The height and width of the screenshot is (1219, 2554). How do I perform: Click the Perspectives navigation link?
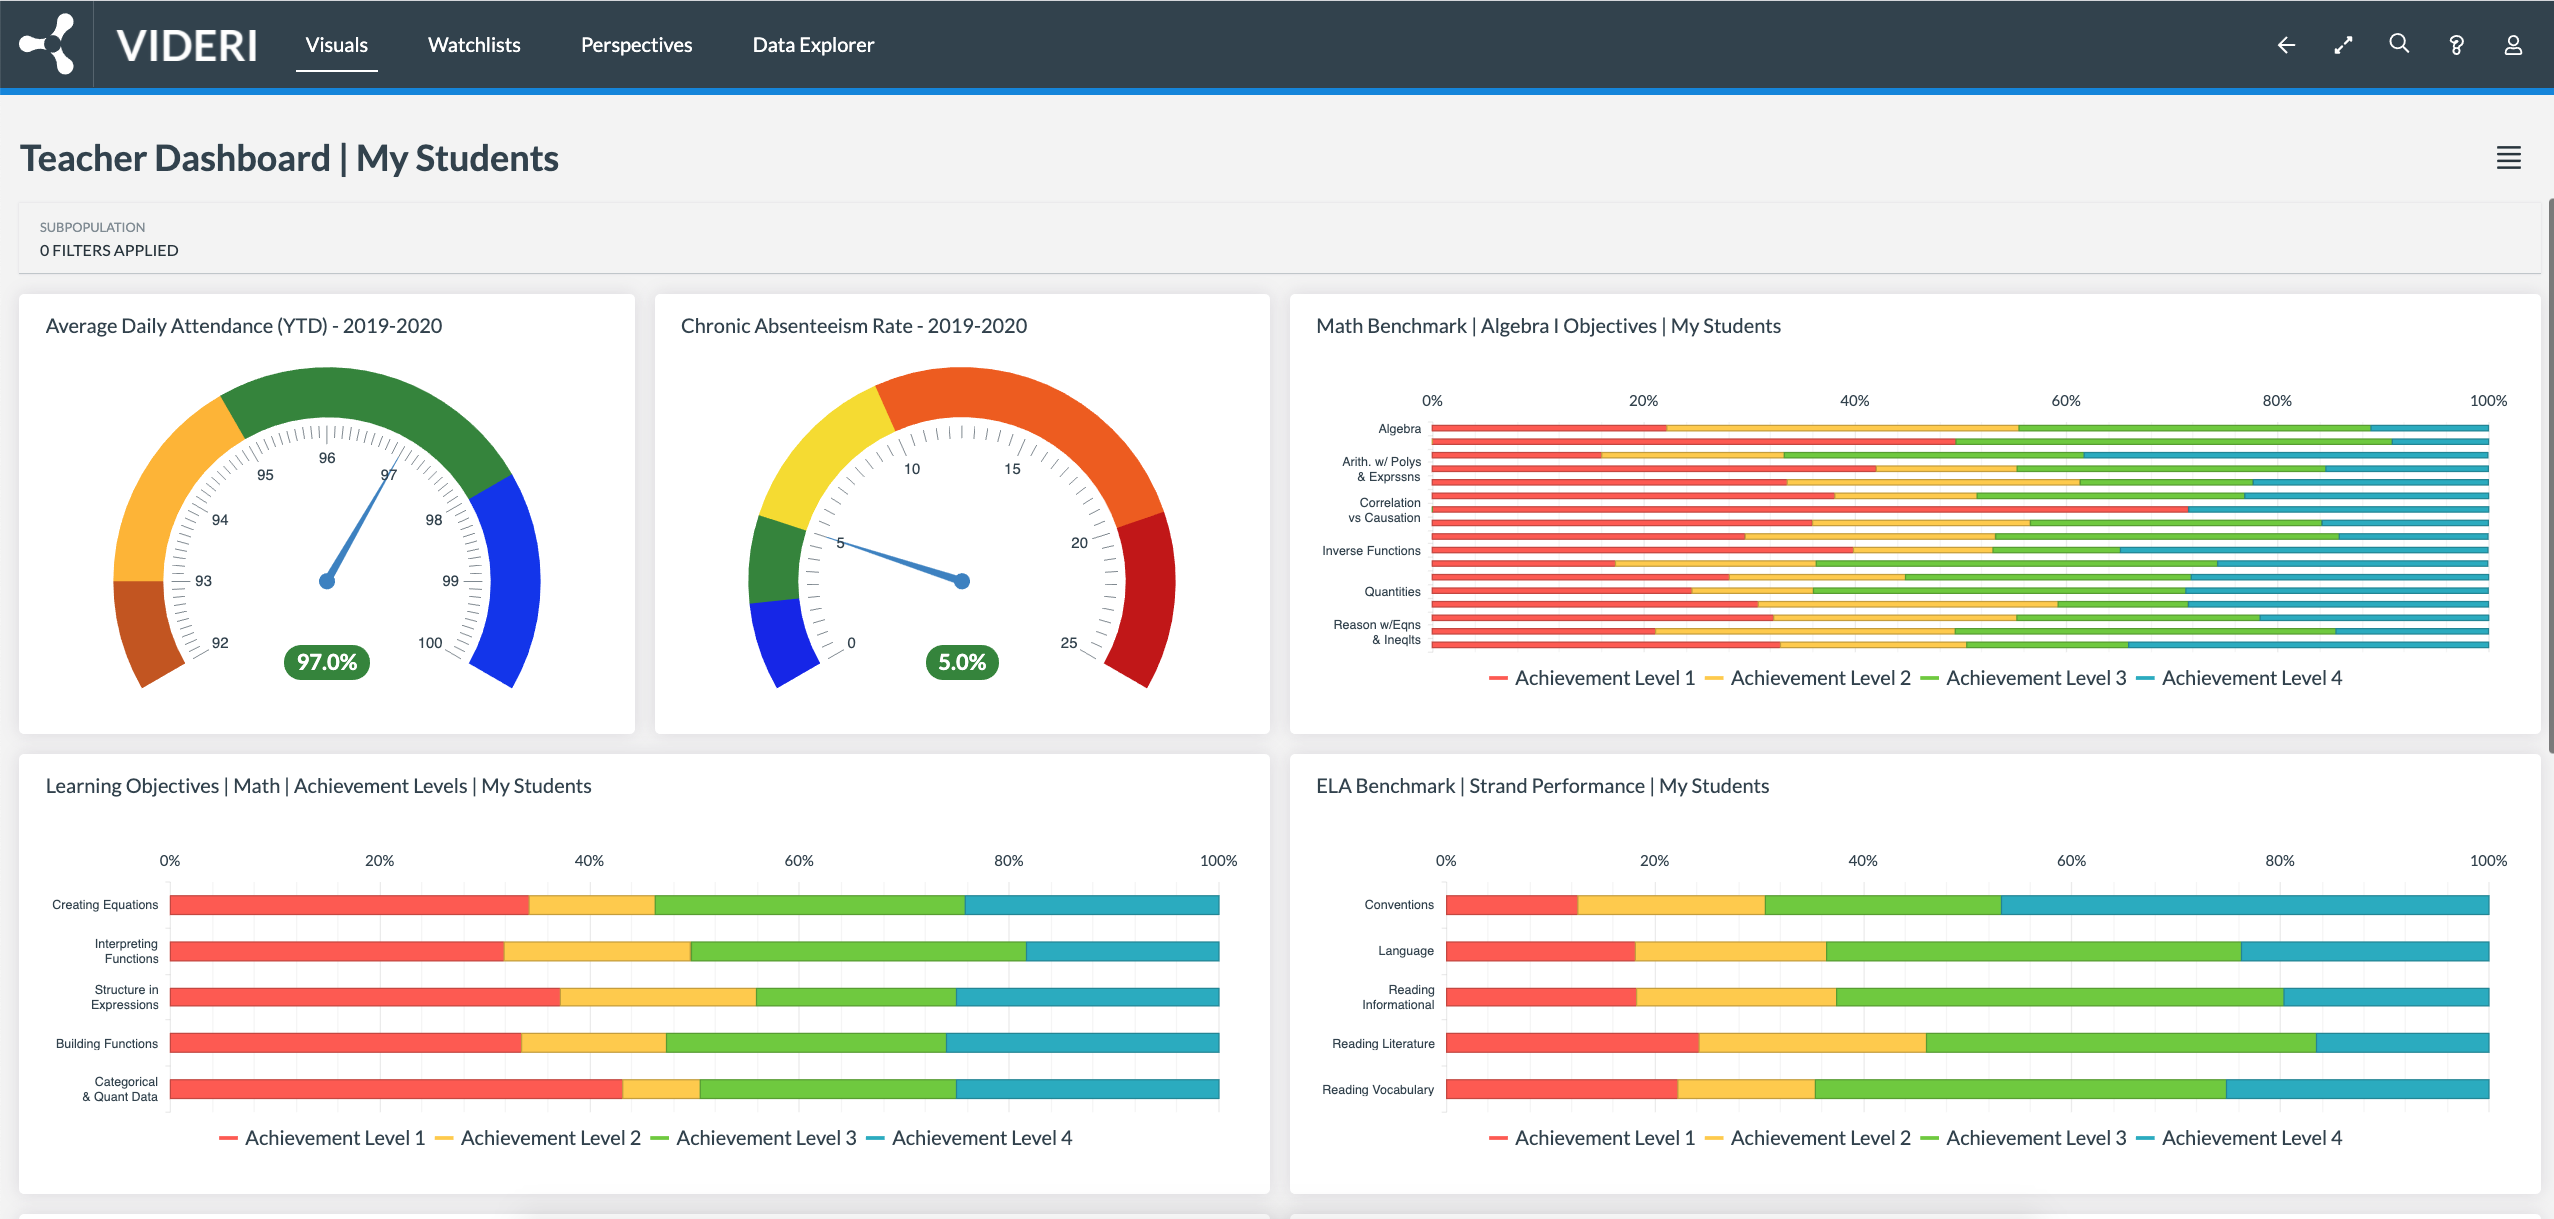[636, 44]
